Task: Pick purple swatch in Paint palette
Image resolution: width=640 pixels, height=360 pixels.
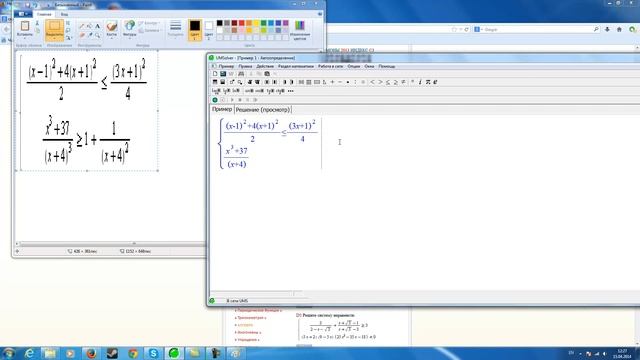Action: 286,23
